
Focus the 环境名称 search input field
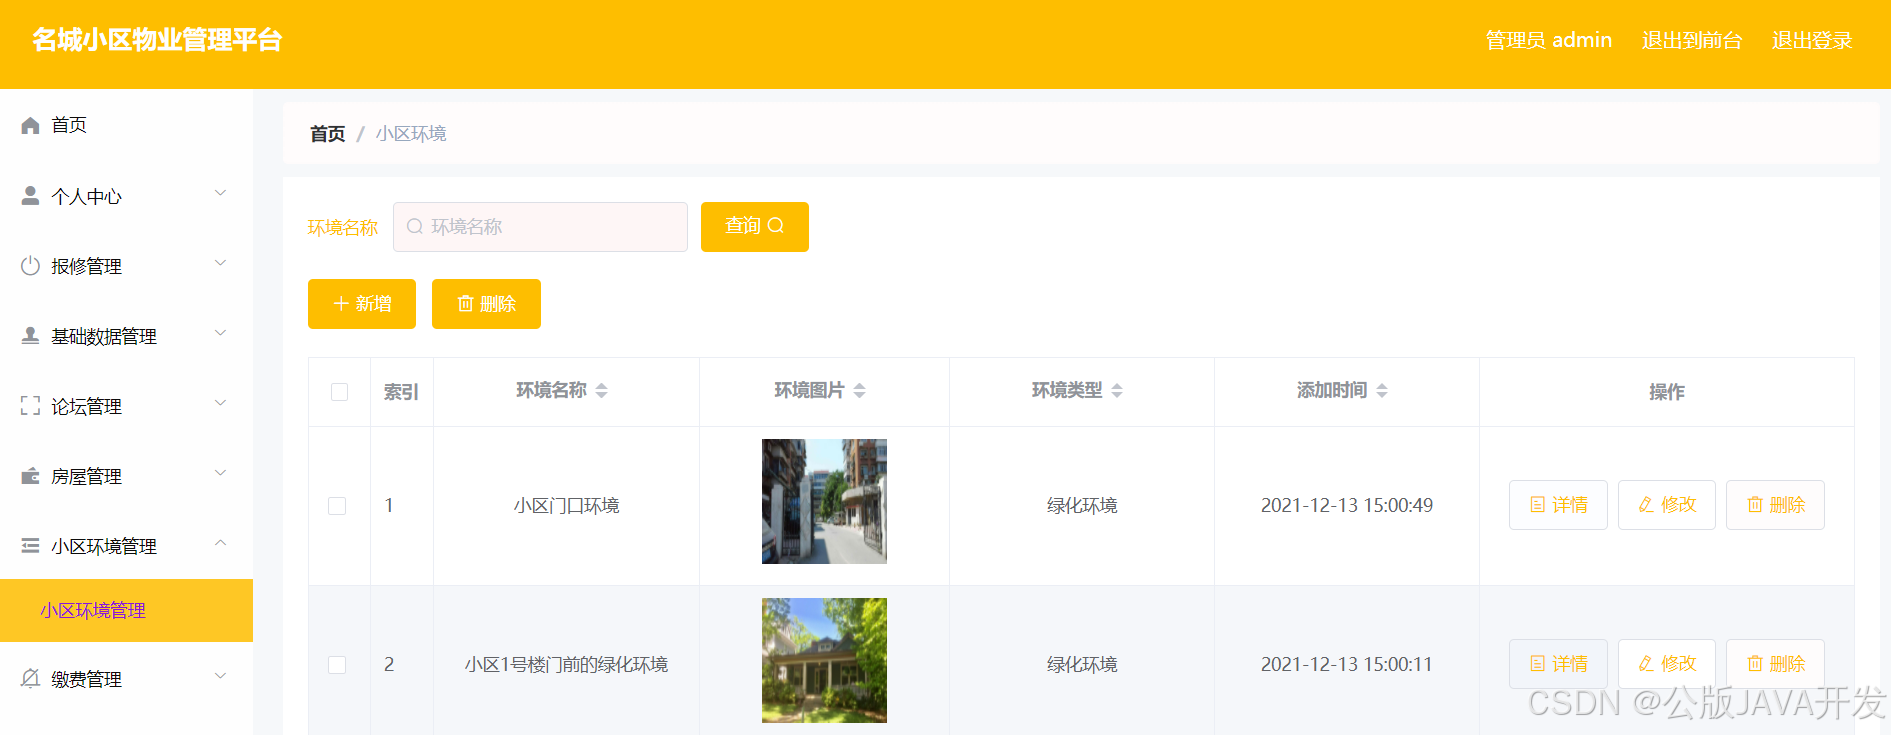[540, 227]
